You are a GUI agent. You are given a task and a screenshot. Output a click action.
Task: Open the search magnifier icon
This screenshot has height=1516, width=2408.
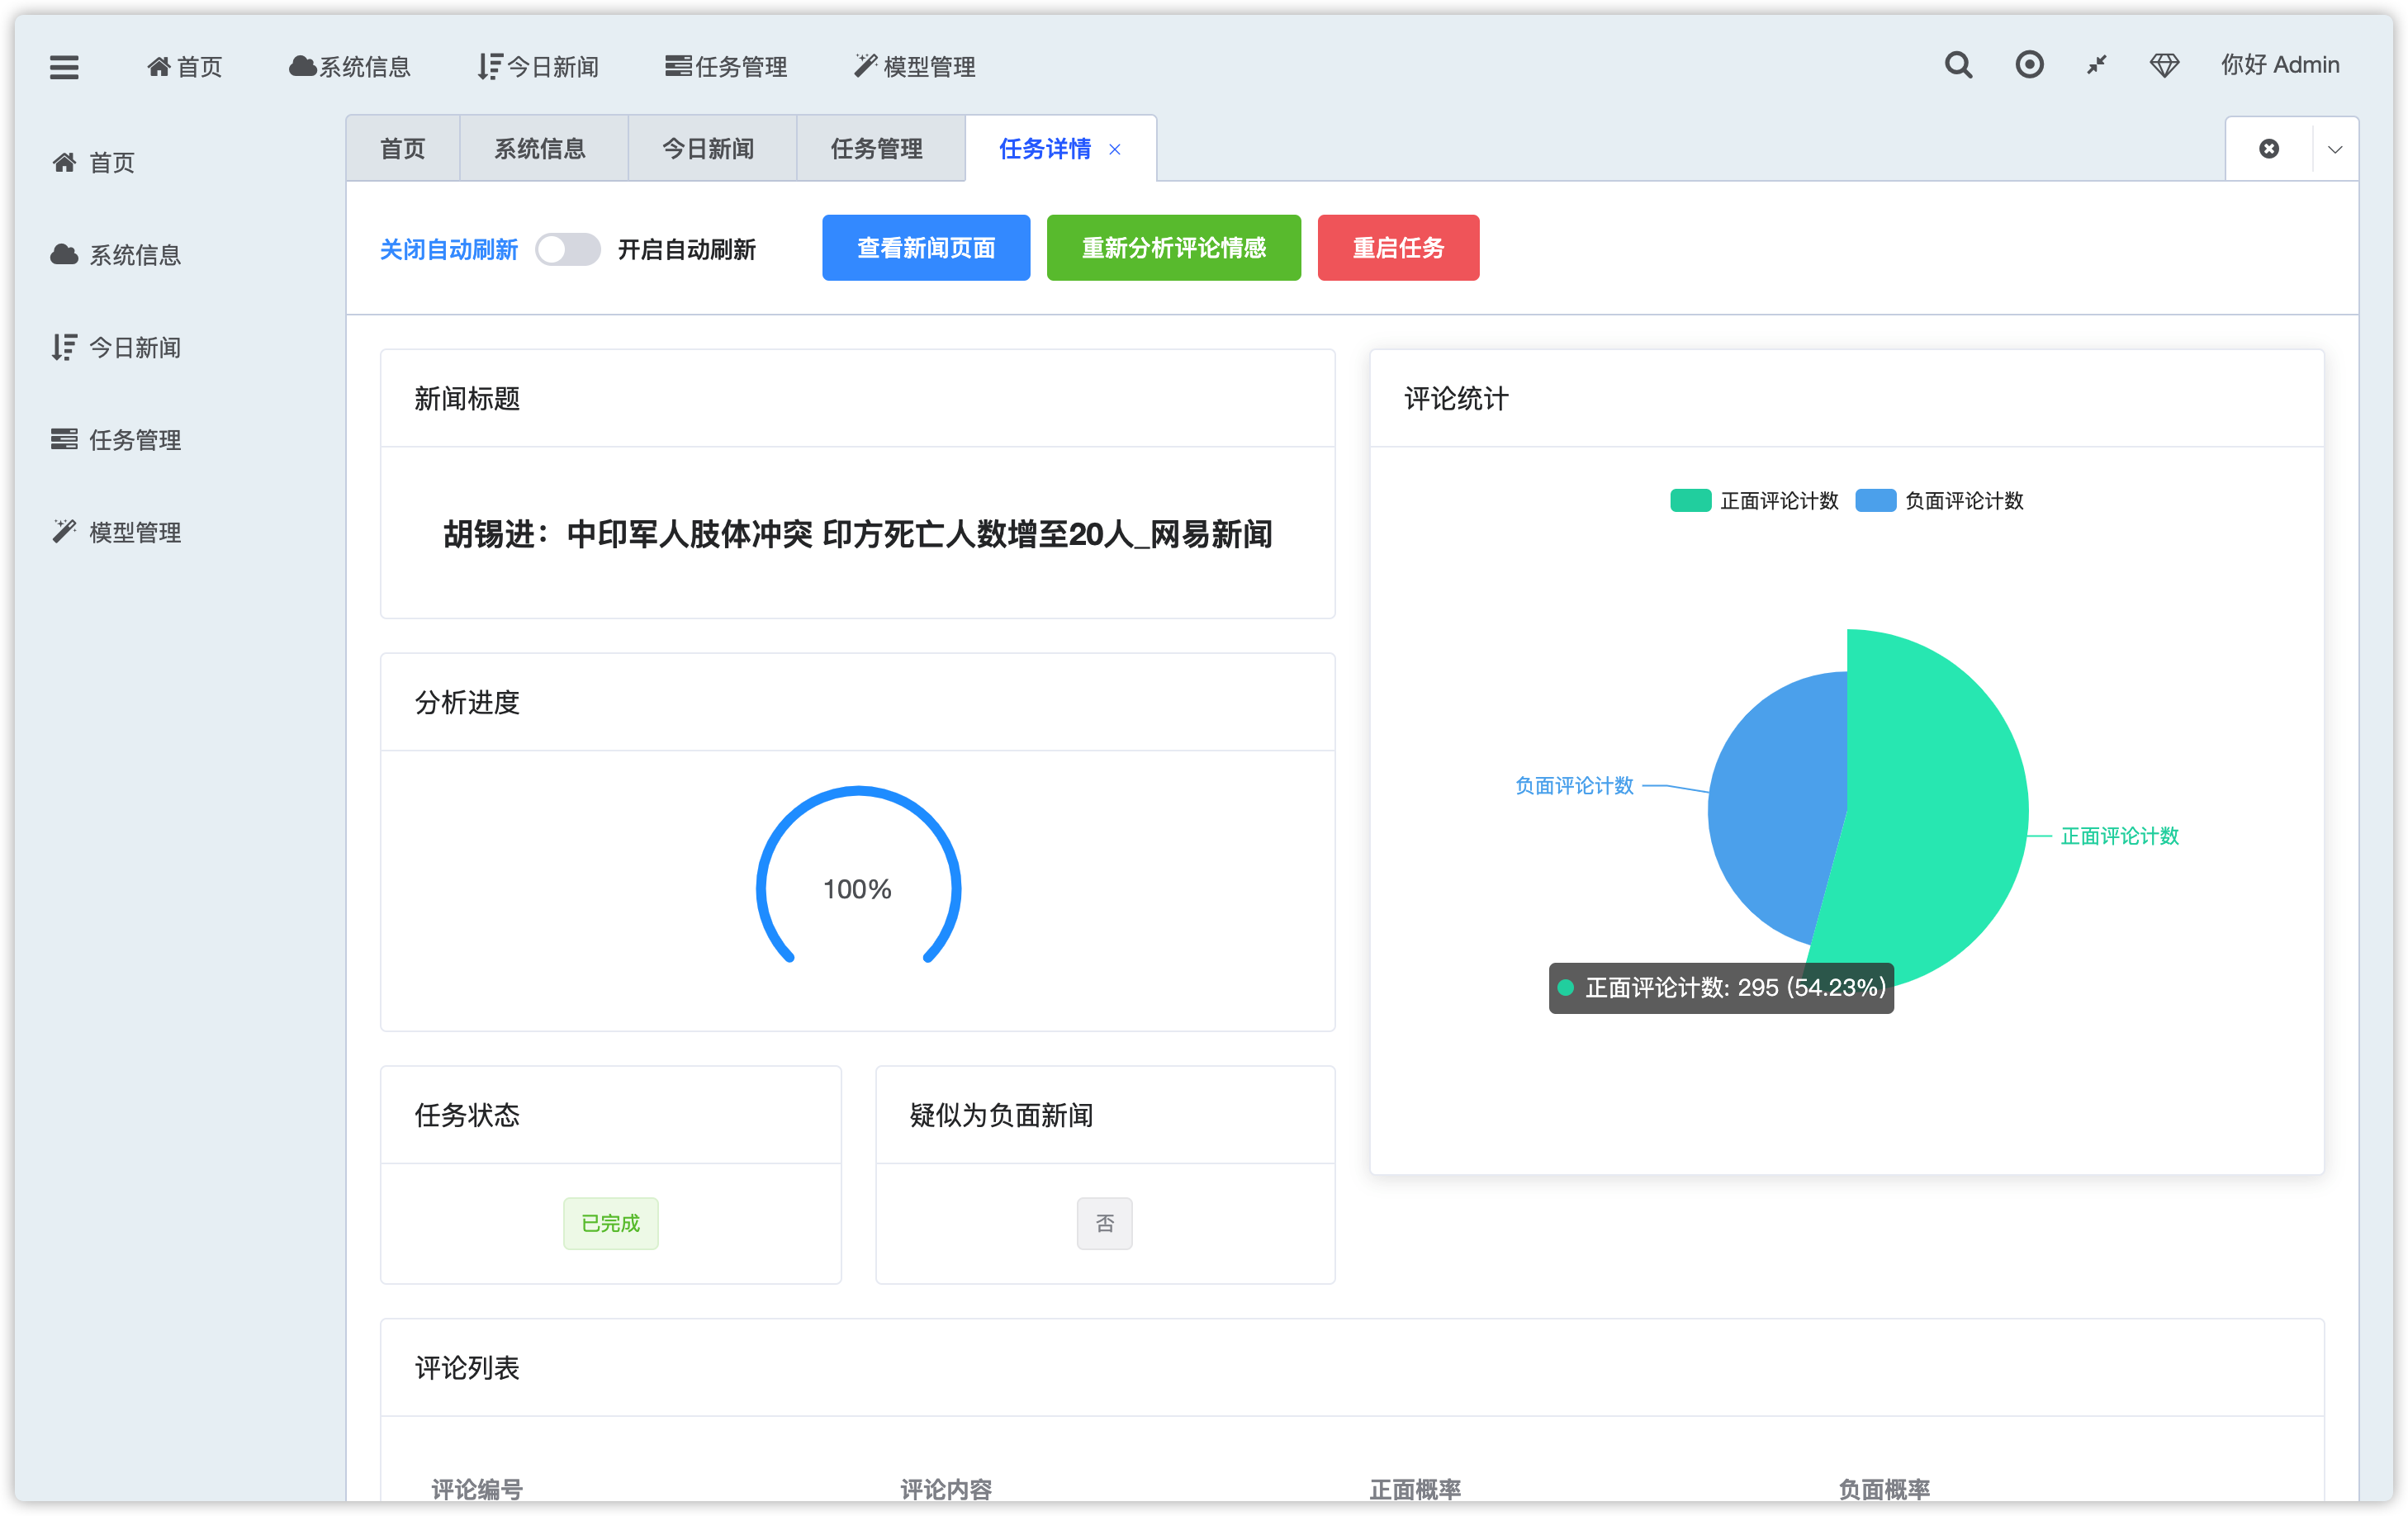(1958, 66)
